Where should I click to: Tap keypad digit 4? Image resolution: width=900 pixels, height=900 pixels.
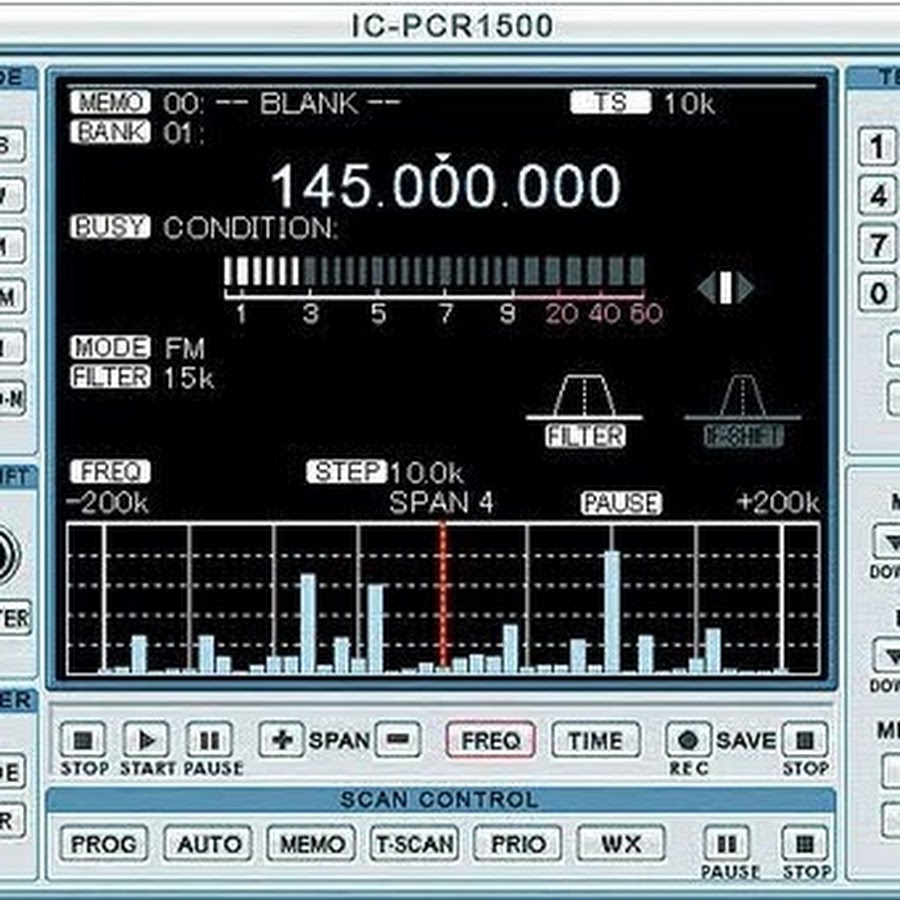tap(878, 196)
